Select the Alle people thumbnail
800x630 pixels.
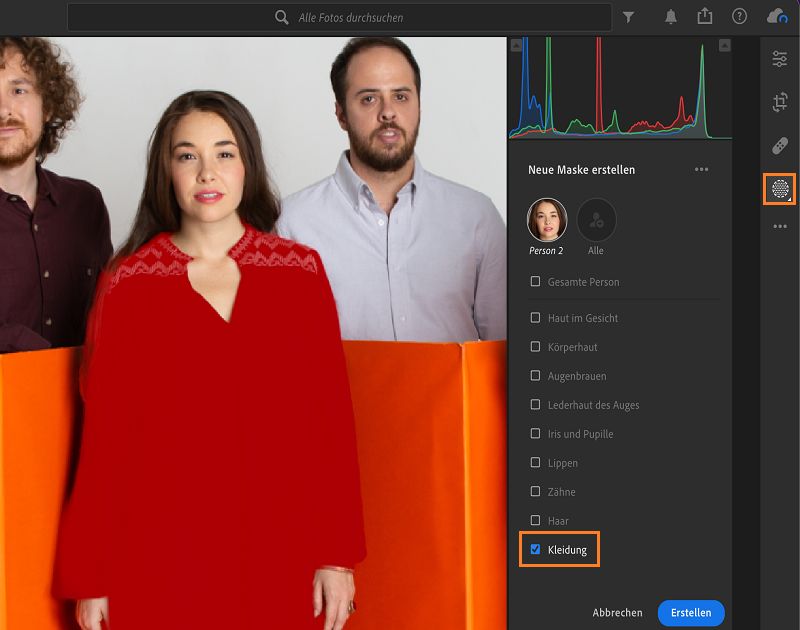click(596, 220)
